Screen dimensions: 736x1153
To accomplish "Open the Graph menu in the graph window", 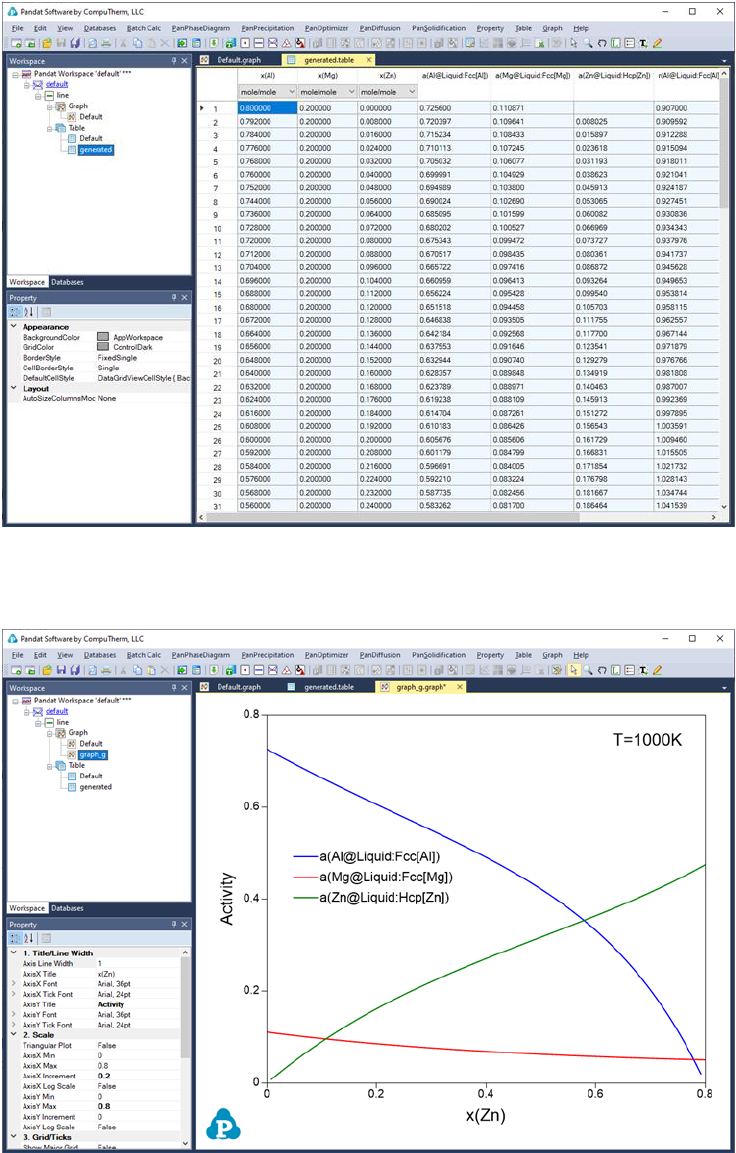I will [x=552, y=655].
